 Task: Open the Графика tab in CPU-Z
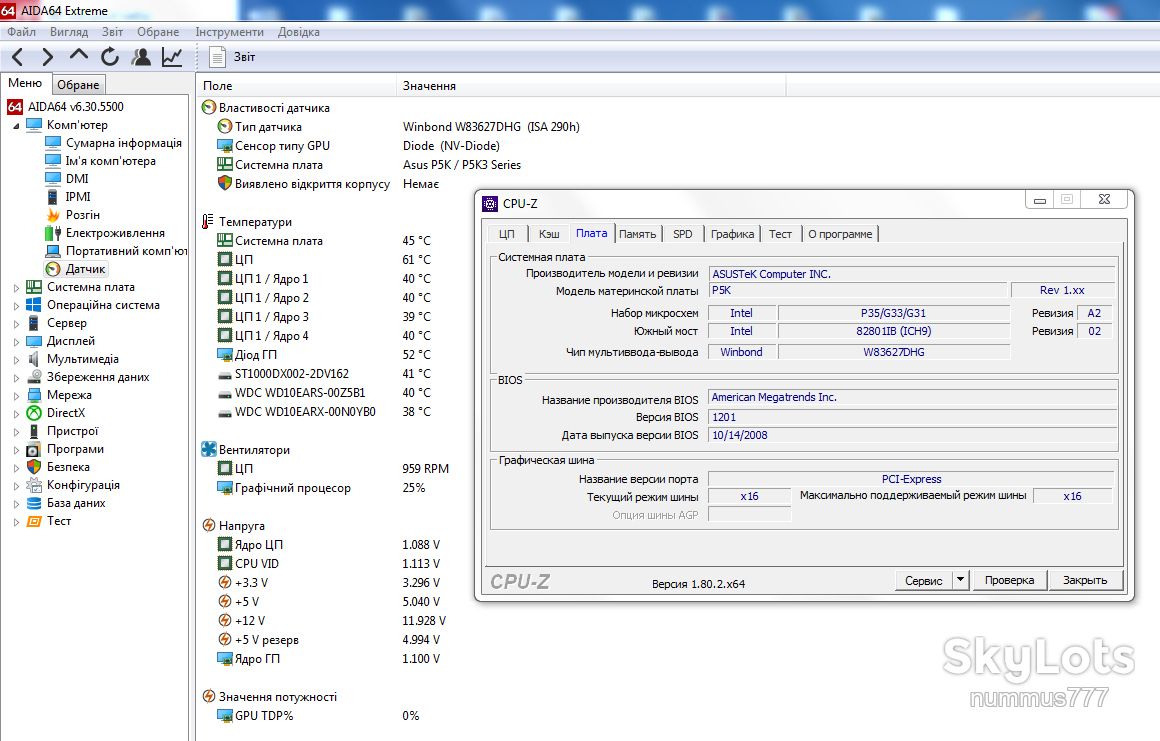click(732, 234)
